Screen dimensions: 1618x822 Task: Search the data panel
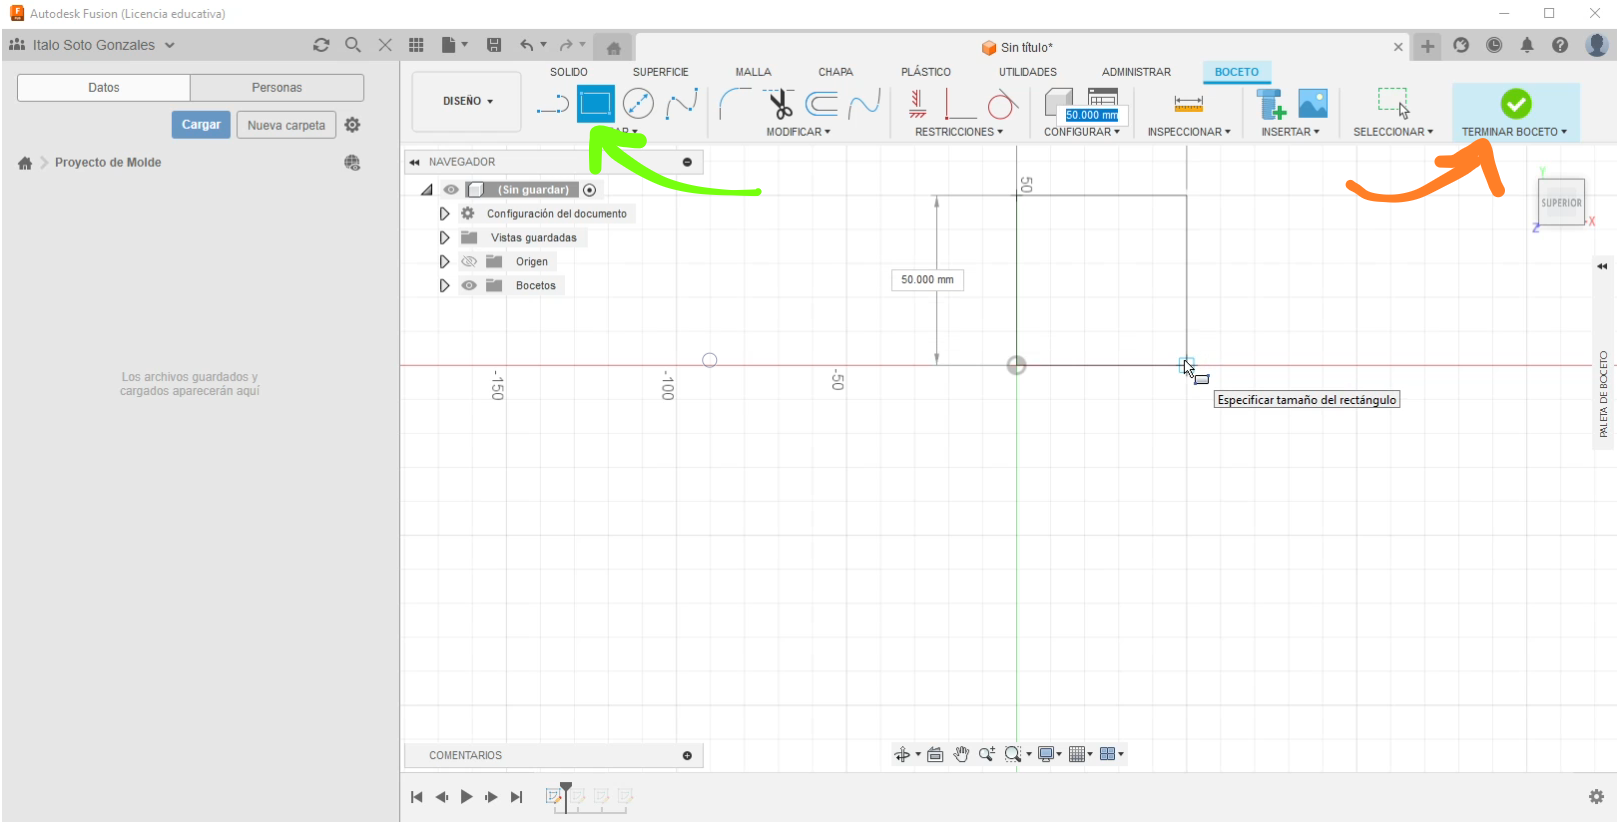(x=353, y=45)
